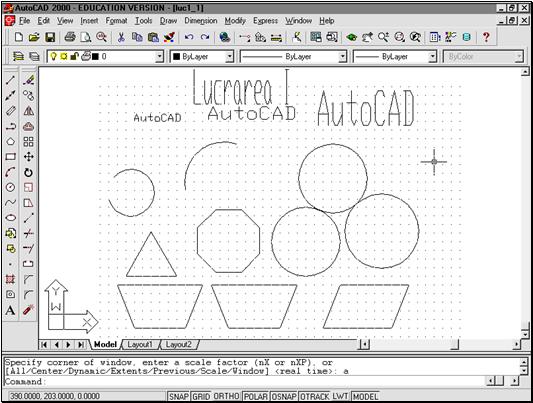
Task: Toggle GRID display in status bar
Action: 201,396
